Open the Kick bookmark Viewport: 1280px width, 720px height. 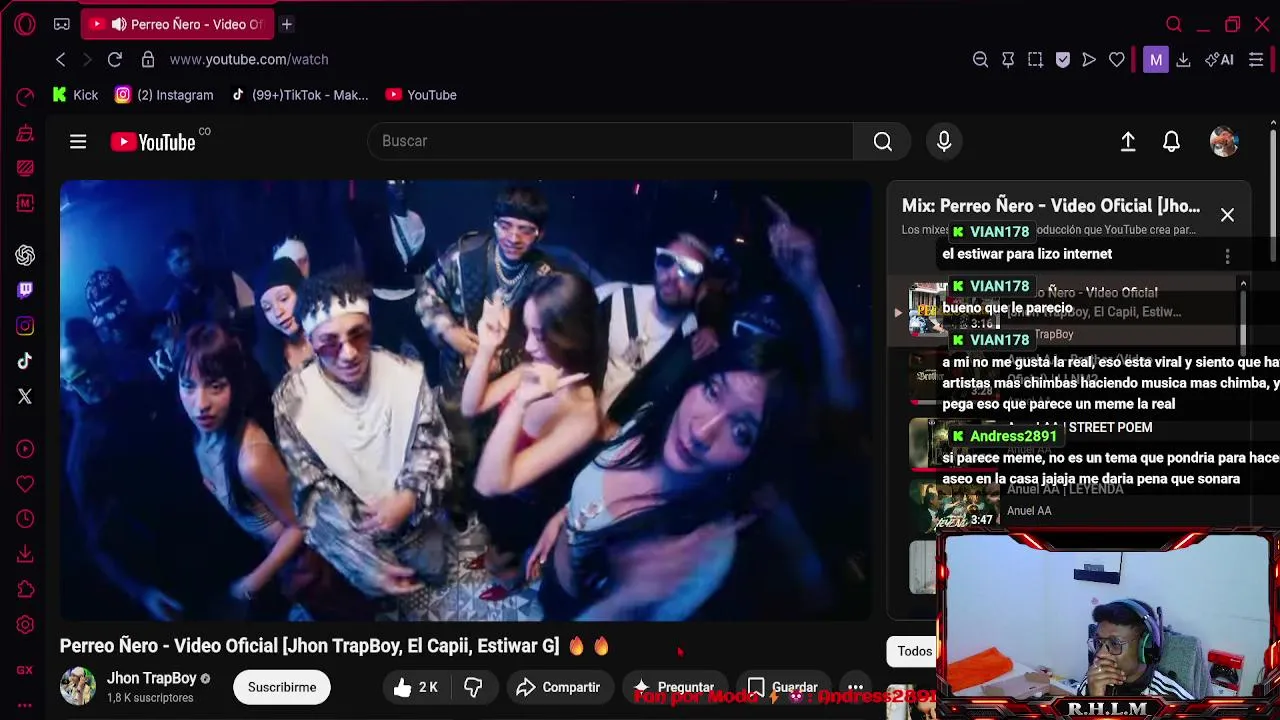coord(75,95)
